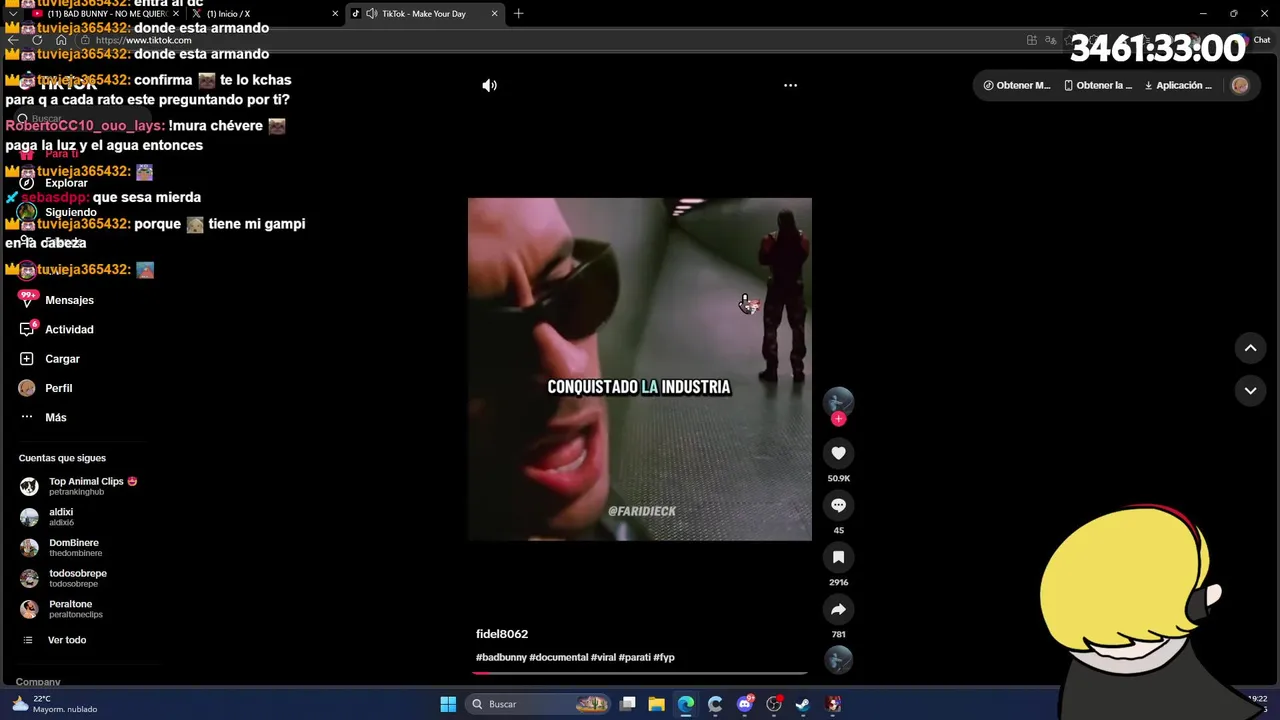Click the playing TikTok video
This screenshot has height=720, width=1280.
[640, 369]
